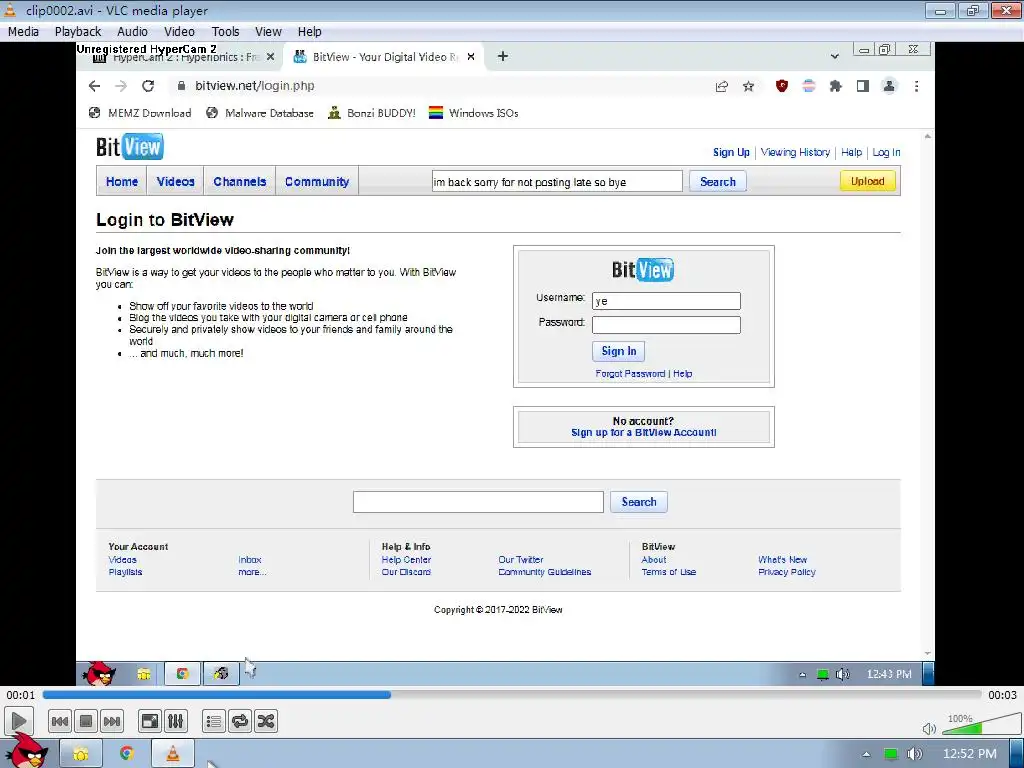
Task: Expand the tab search chevron
Action: (835, 57)
